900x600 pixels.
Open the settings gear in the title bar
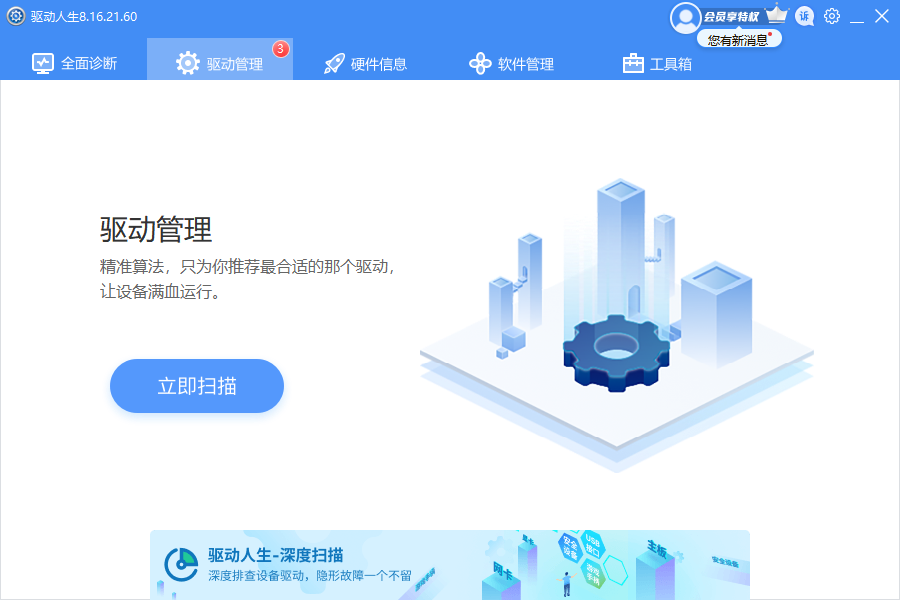pyautogui.click(x=831, y=16)
